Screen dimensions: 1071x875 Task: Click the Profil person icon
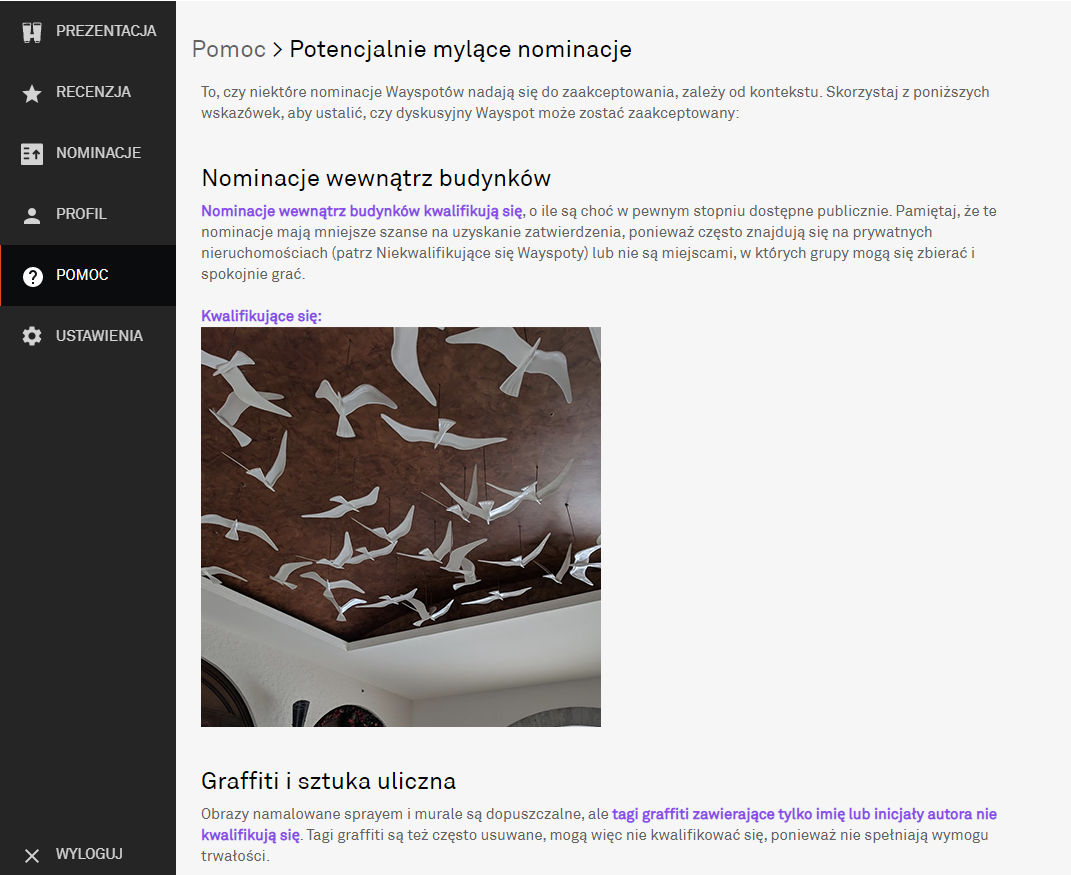click(30, 213)
